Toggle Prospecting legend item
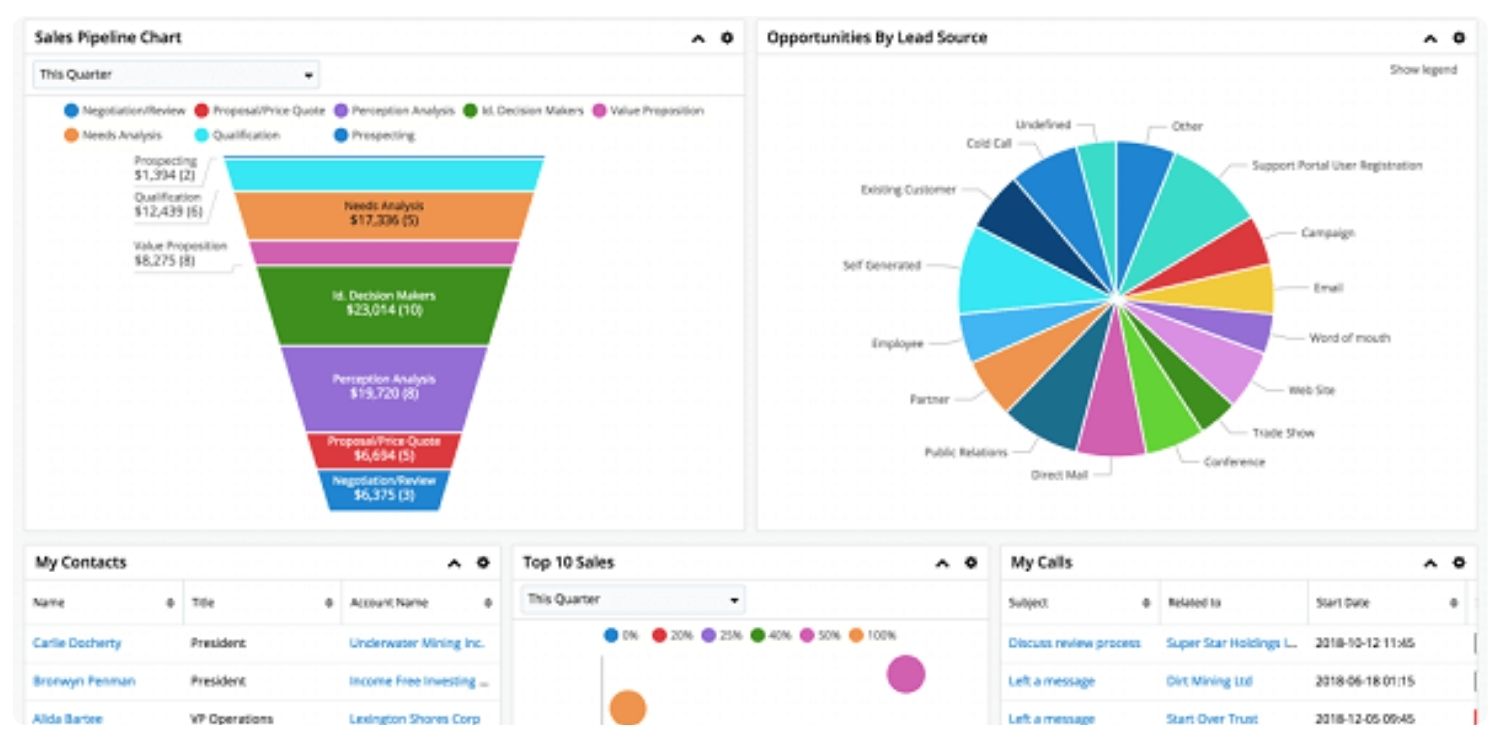 (375, 135)
